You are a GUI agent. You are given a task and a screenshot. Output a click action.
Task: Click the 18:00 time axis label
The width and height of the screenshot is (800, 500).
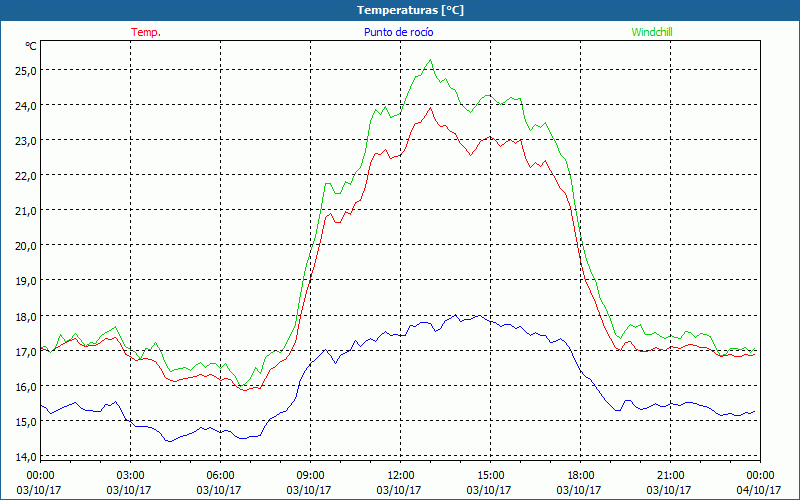click(x=580, y=476)
